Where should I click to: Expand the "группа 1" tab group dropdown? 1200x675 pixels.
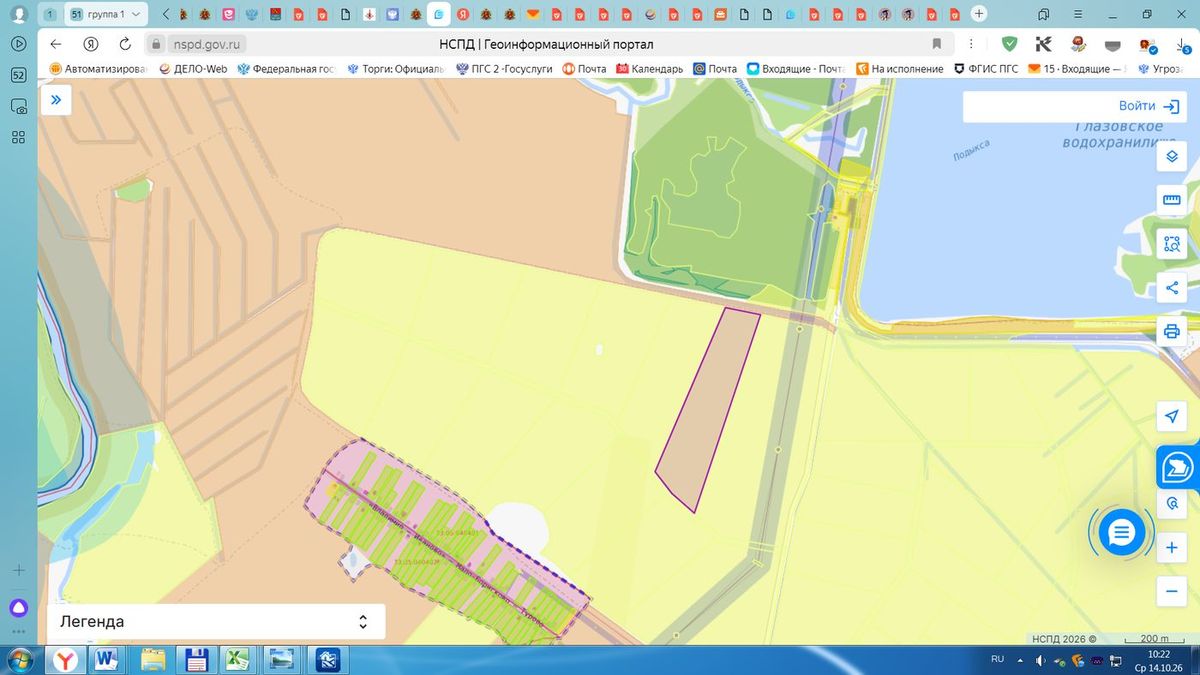pyautogui.click(x=136, y=15)
